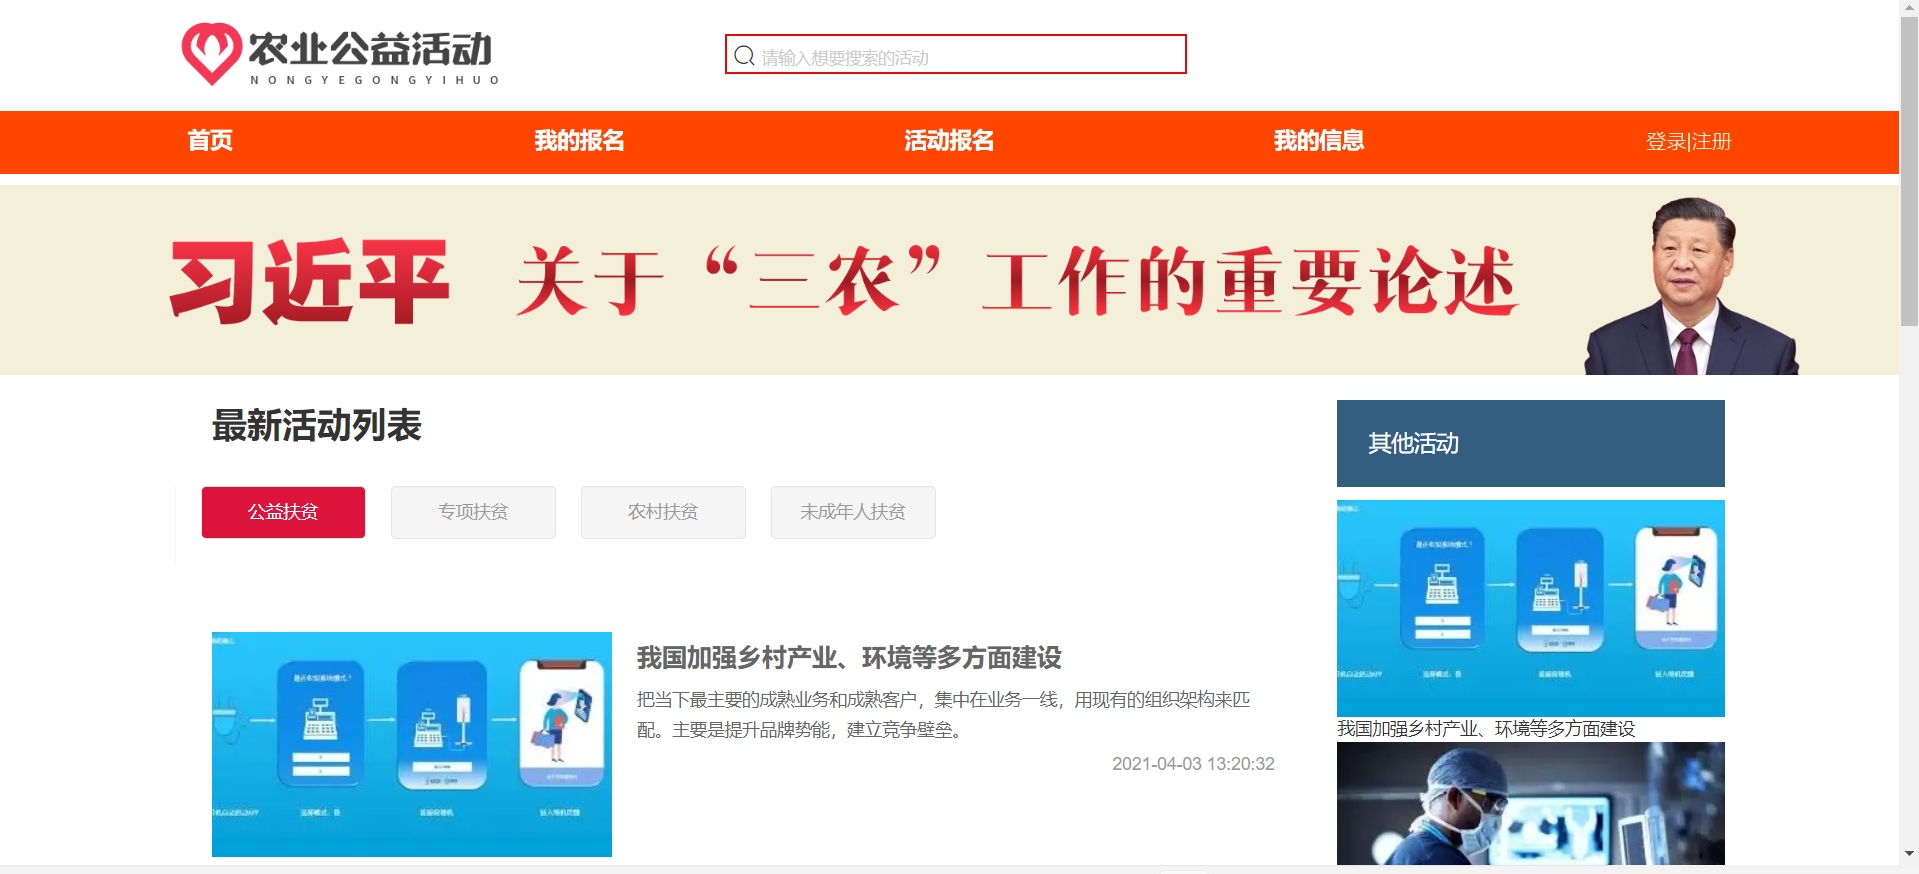Open article title 我国加强乡村产业、环境等多方面建设
Image resolution: width=1919 pixels, height=874 pixels.
(849, 658)
